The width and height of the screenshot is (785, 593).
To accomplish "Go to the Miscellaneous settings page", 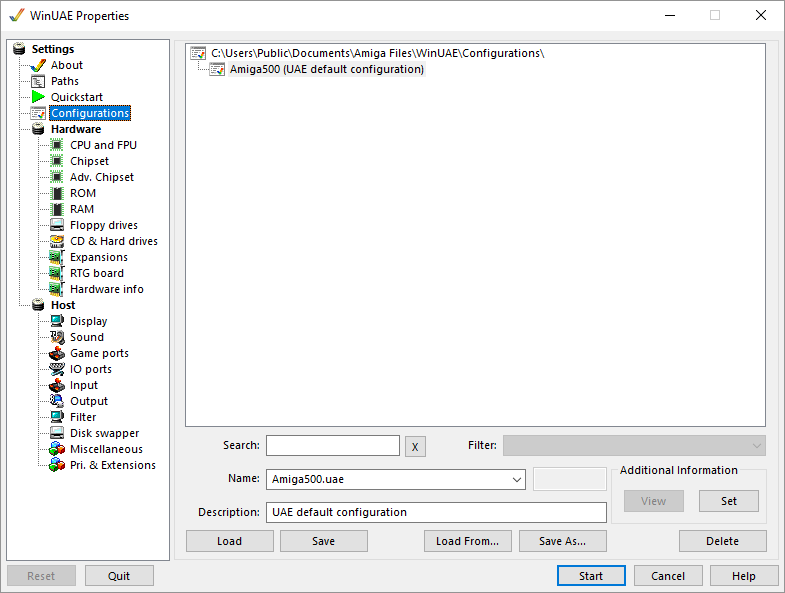I will (x=106, y=449).
